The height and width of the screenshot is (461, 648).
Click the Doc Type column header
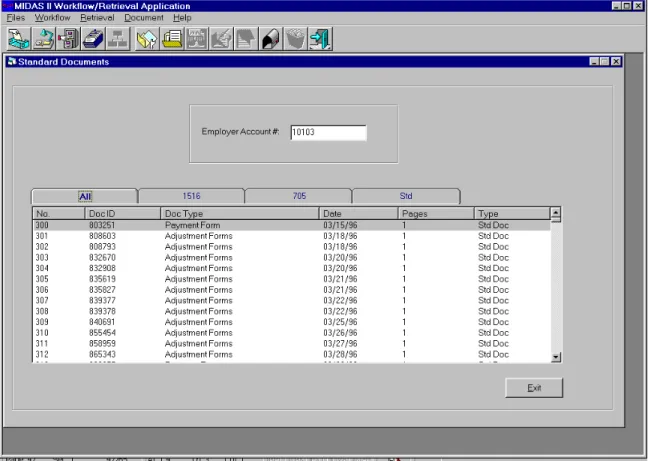[x=240, y=214]
